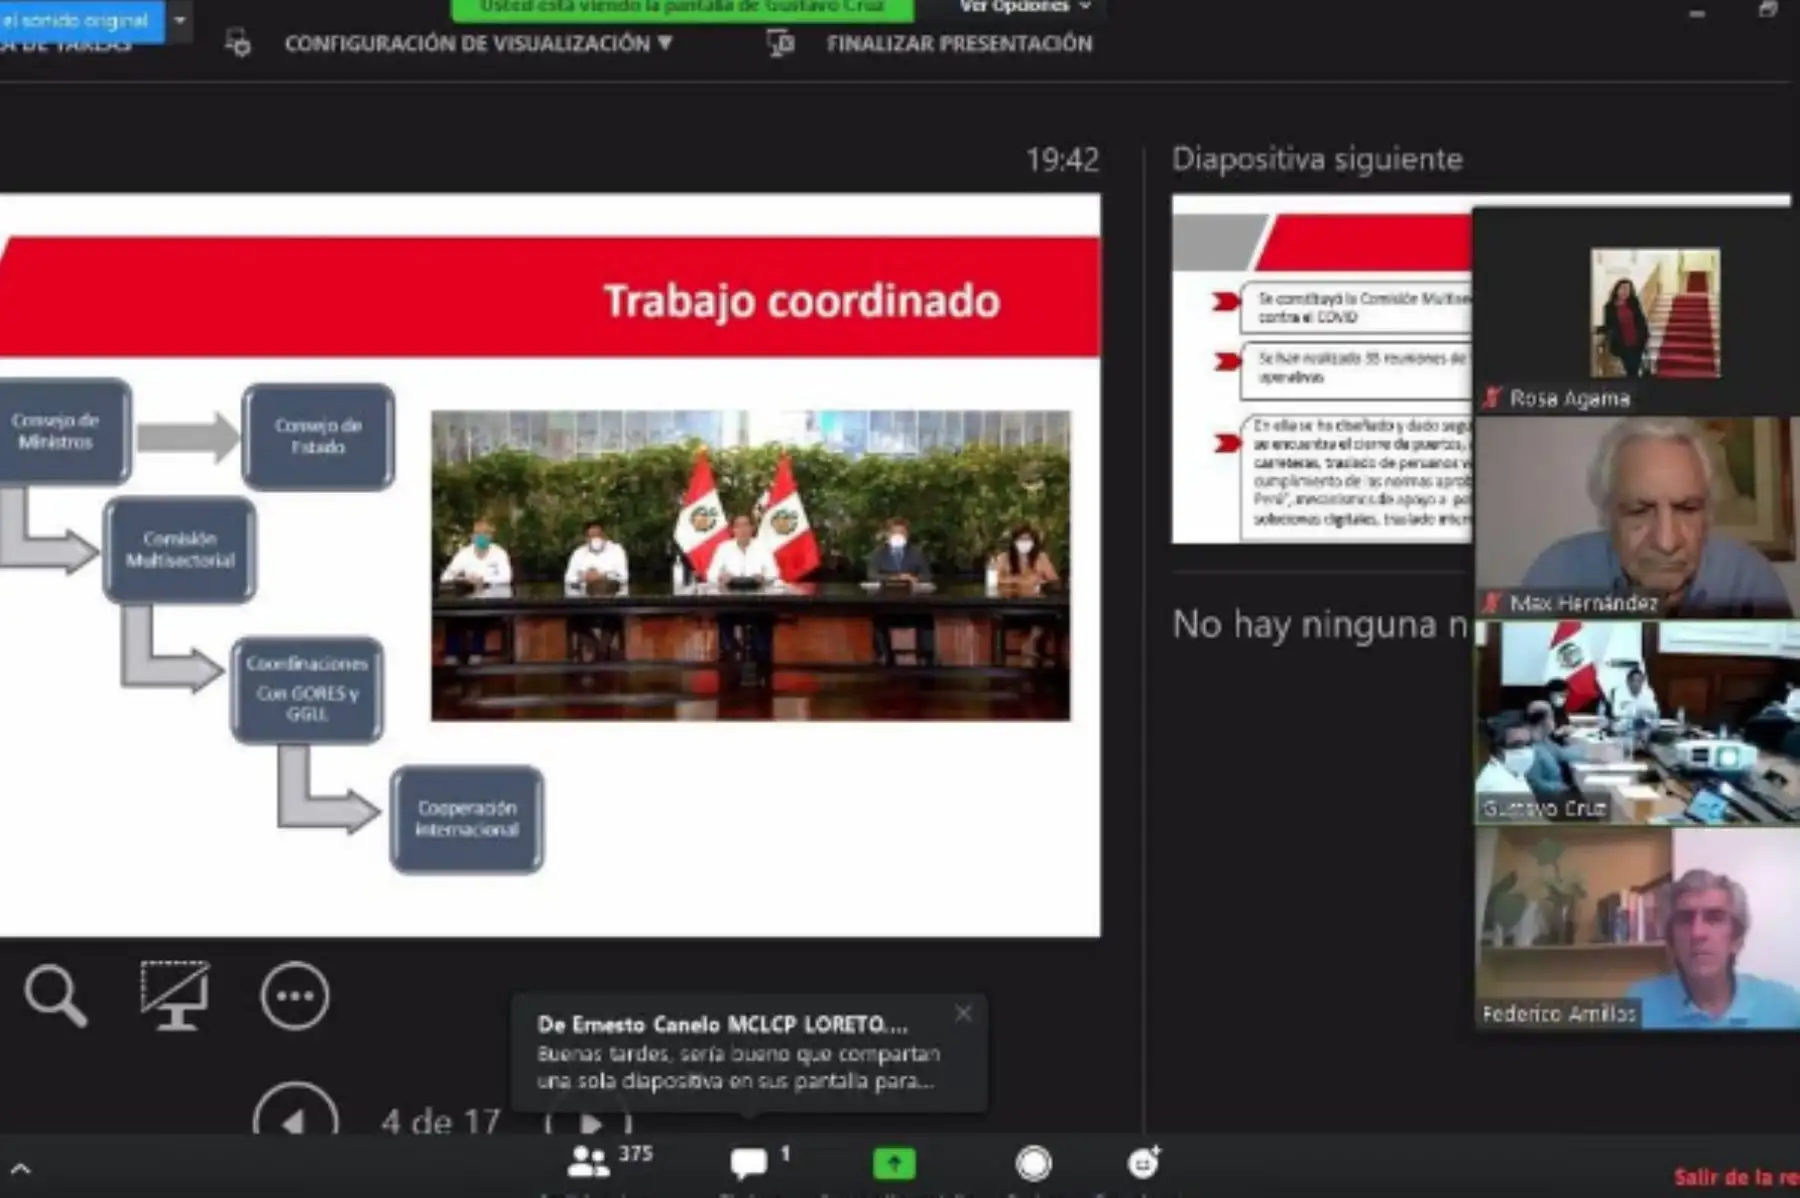Open the participants list showing 375
Image resolution: width=1800 pixels, height=1198 pixels.
(608, 1160)
